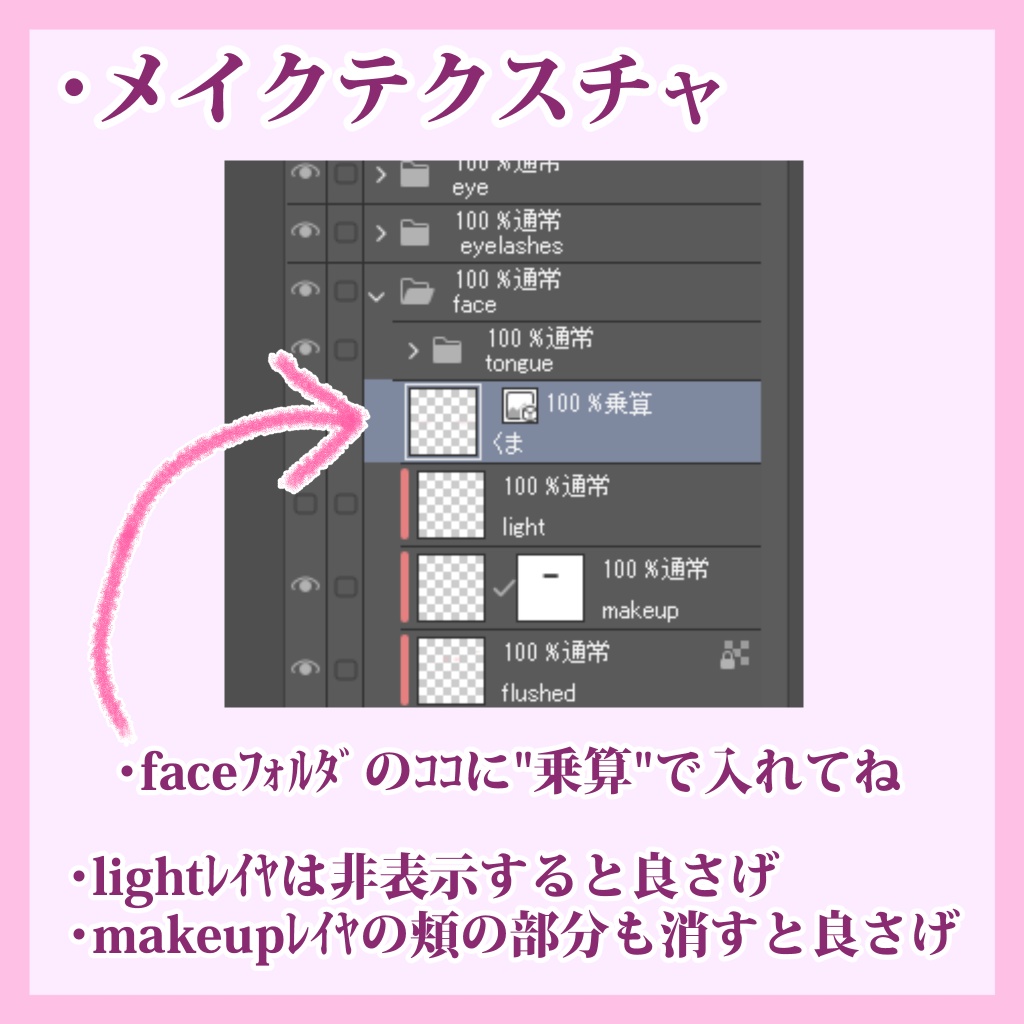Click the folder icon of the eye folder
The width and height of the screenshot is (1024, 1024).
point(413,170)
